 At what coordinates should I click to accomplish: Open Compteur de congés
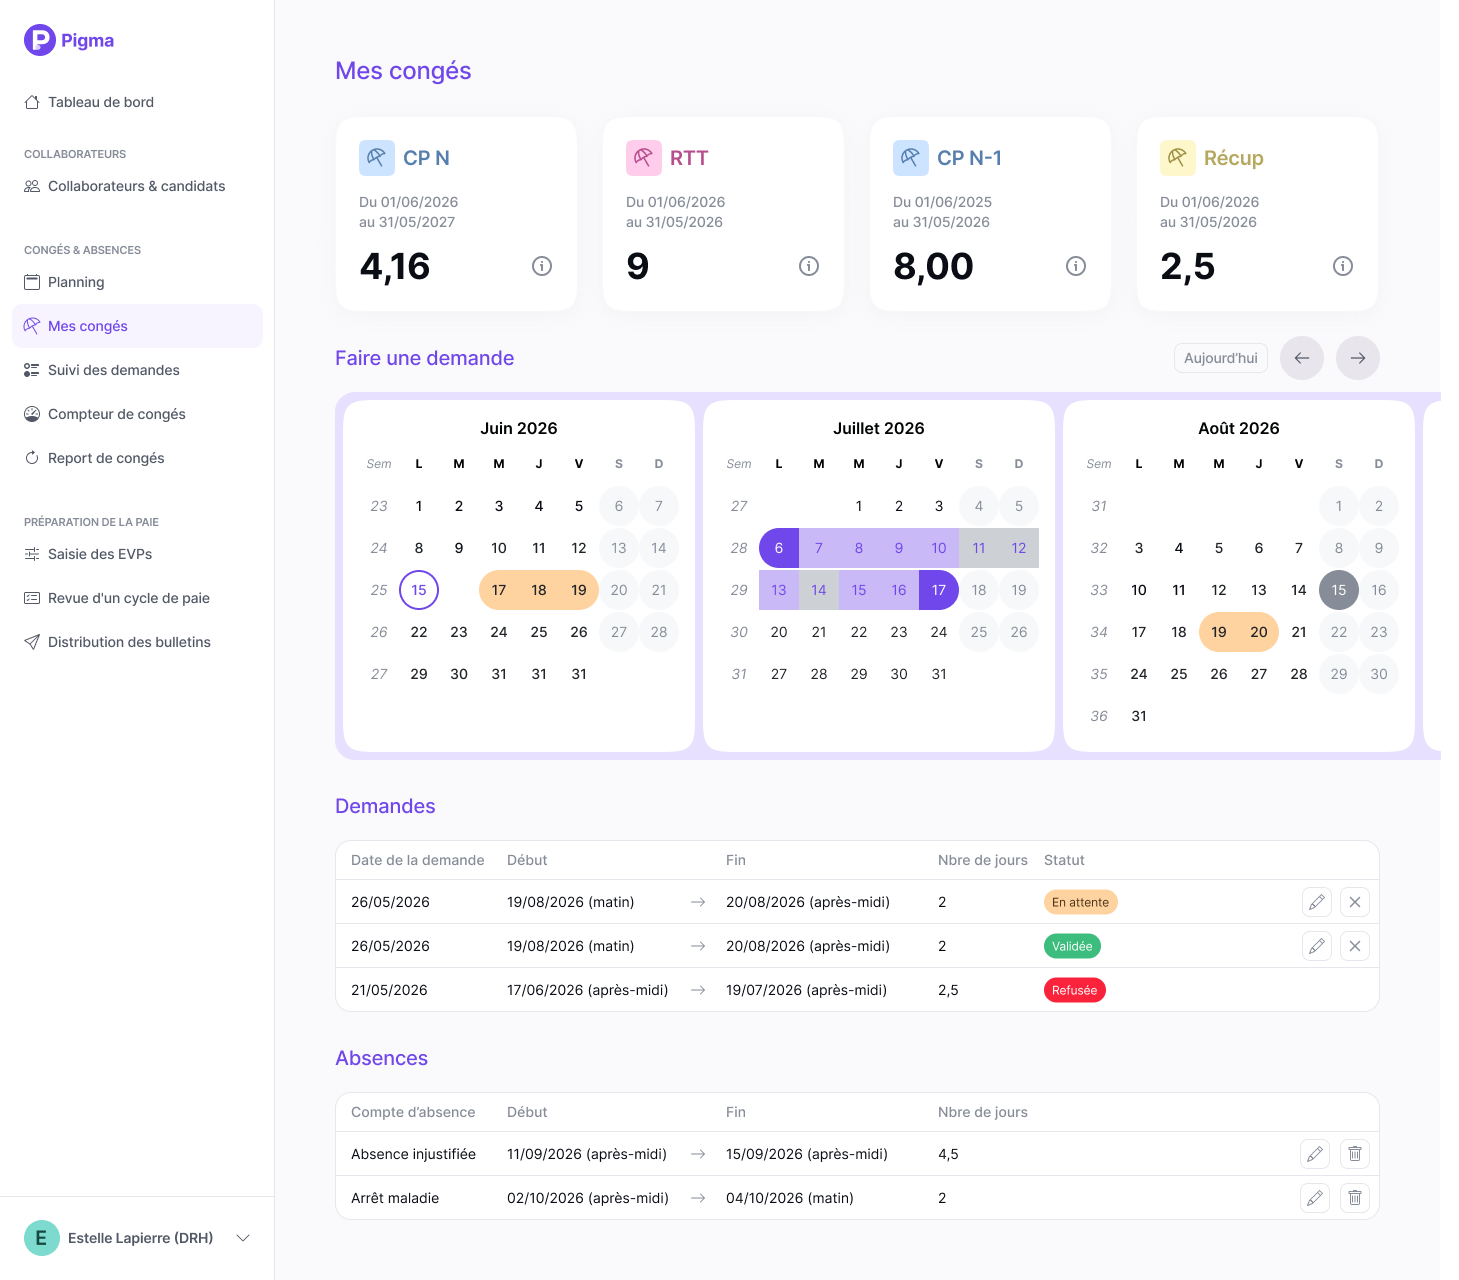(x=137, y=414)
